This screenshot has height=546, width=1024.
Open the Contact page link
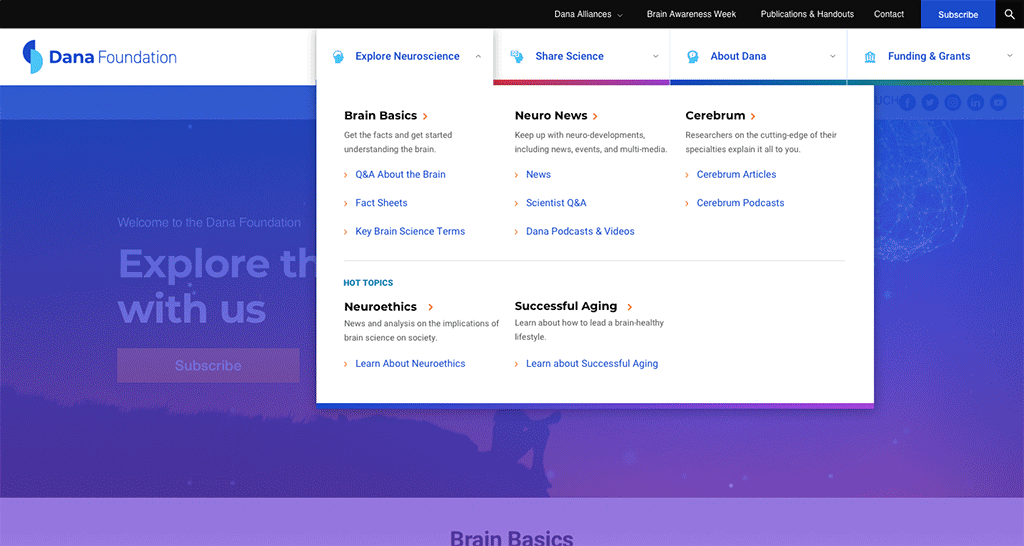point(889,14)
